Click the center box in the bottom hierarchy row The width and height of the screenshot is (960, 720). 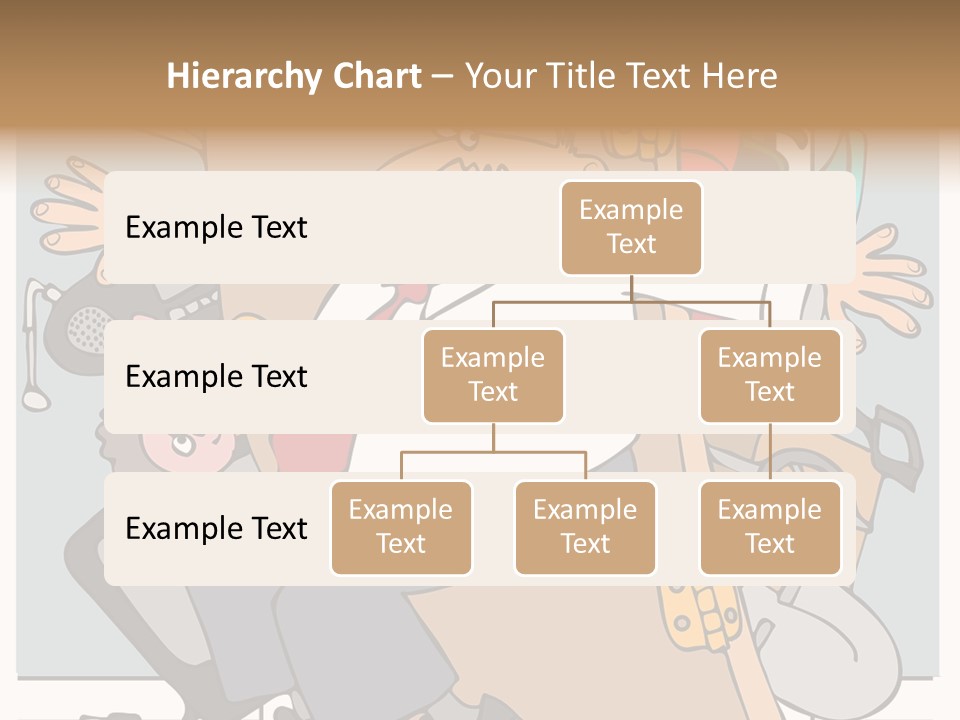(x=585, y=528)
